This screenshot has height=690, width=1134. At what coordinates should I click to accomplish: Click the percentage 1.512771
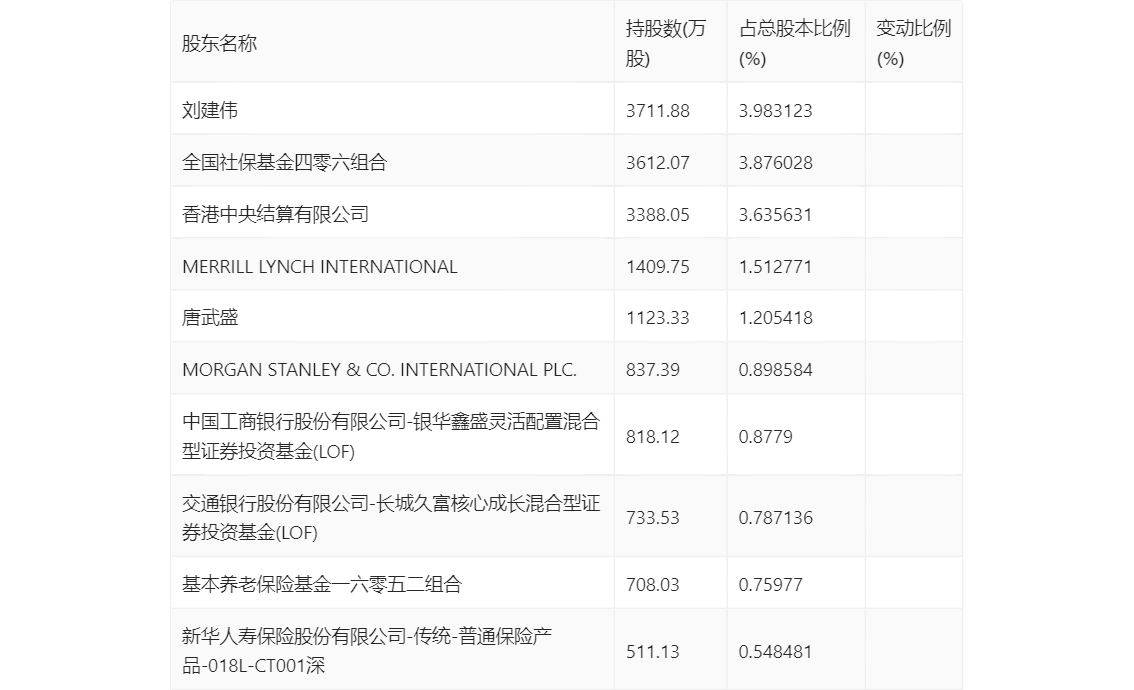tap(775, 267)
